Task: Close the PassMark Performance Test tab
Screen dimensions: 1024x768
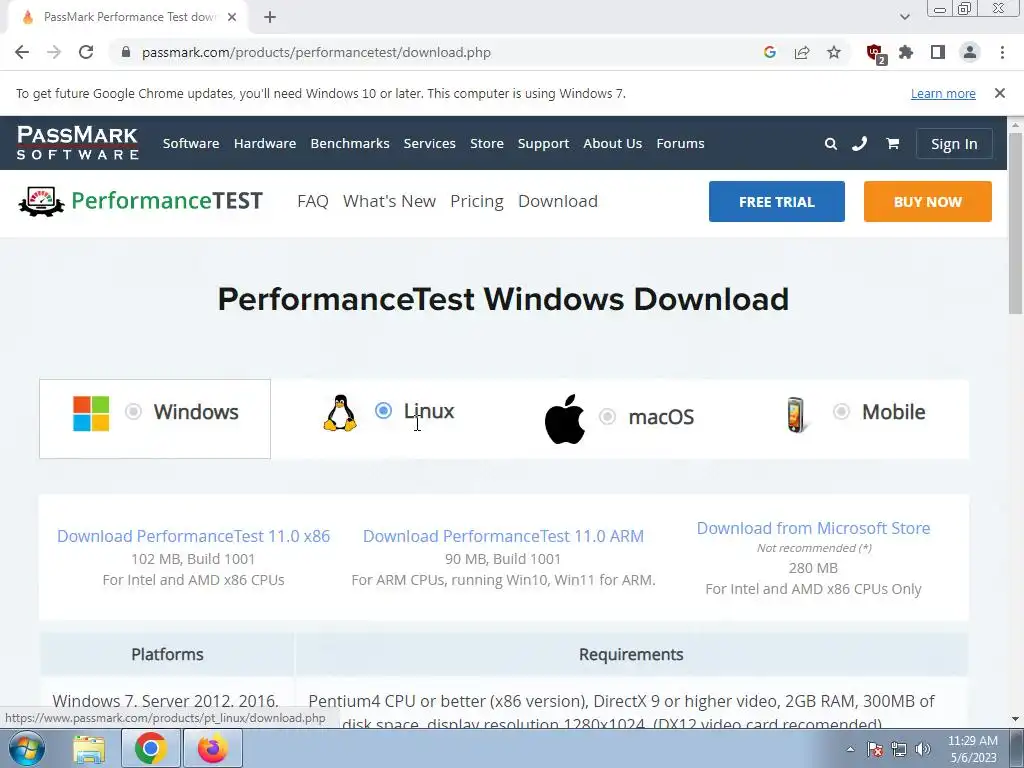Action: [232, 17]
